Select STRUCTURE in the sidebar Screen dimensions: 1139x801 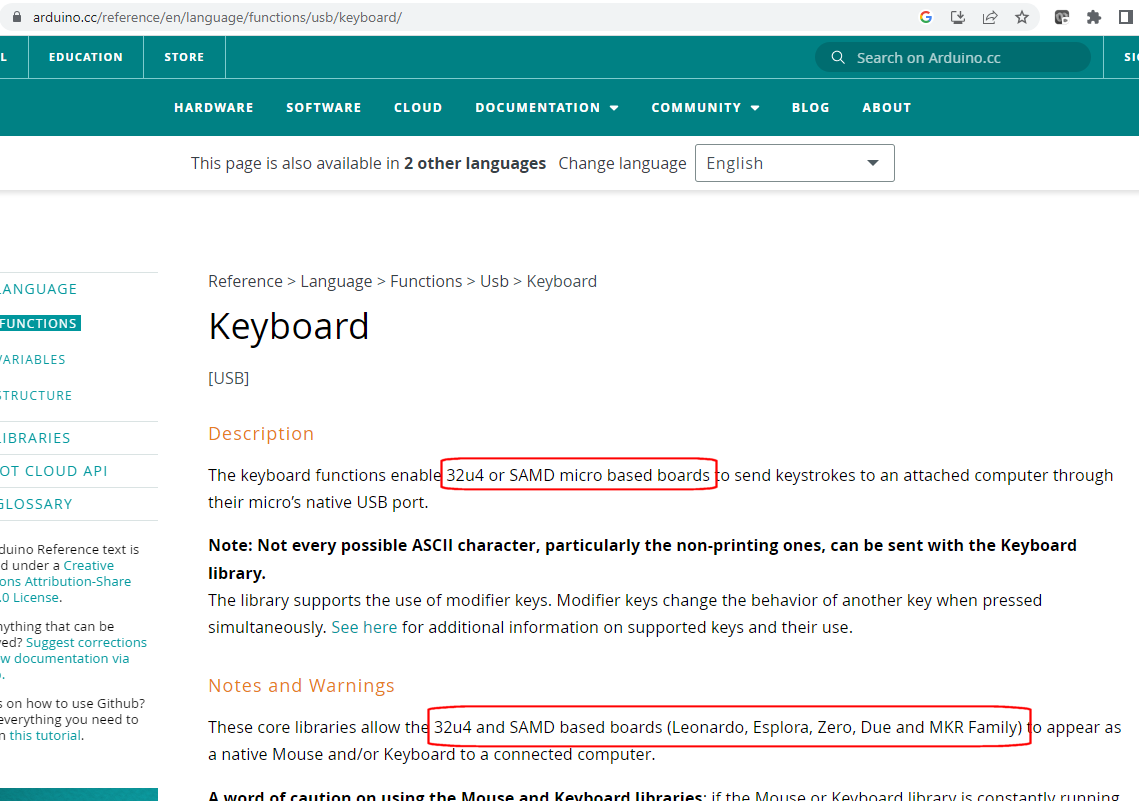pyautogui.click(x=36, y=396)
